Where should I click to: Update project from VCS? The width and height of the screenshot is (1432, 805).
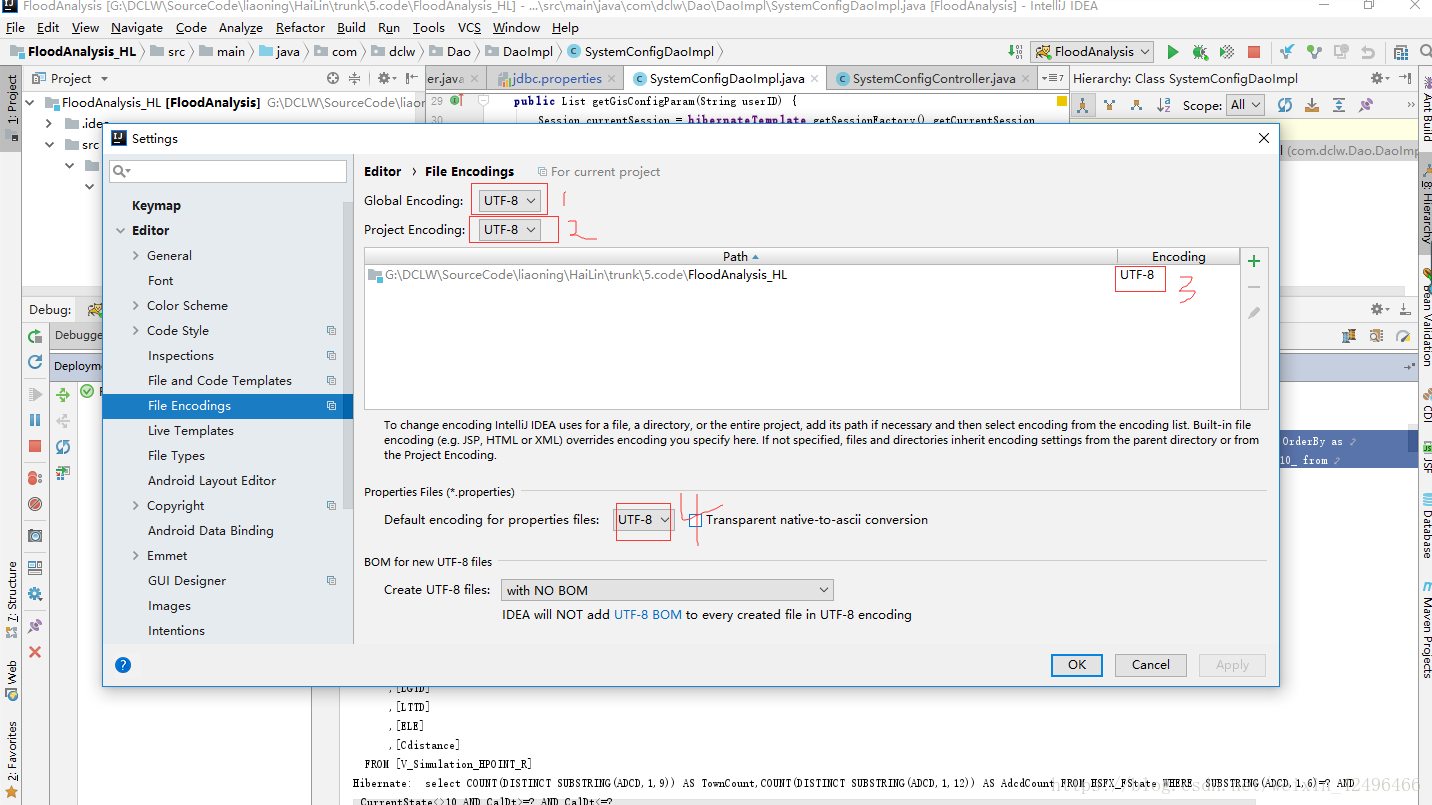[x=1288, y=52]
